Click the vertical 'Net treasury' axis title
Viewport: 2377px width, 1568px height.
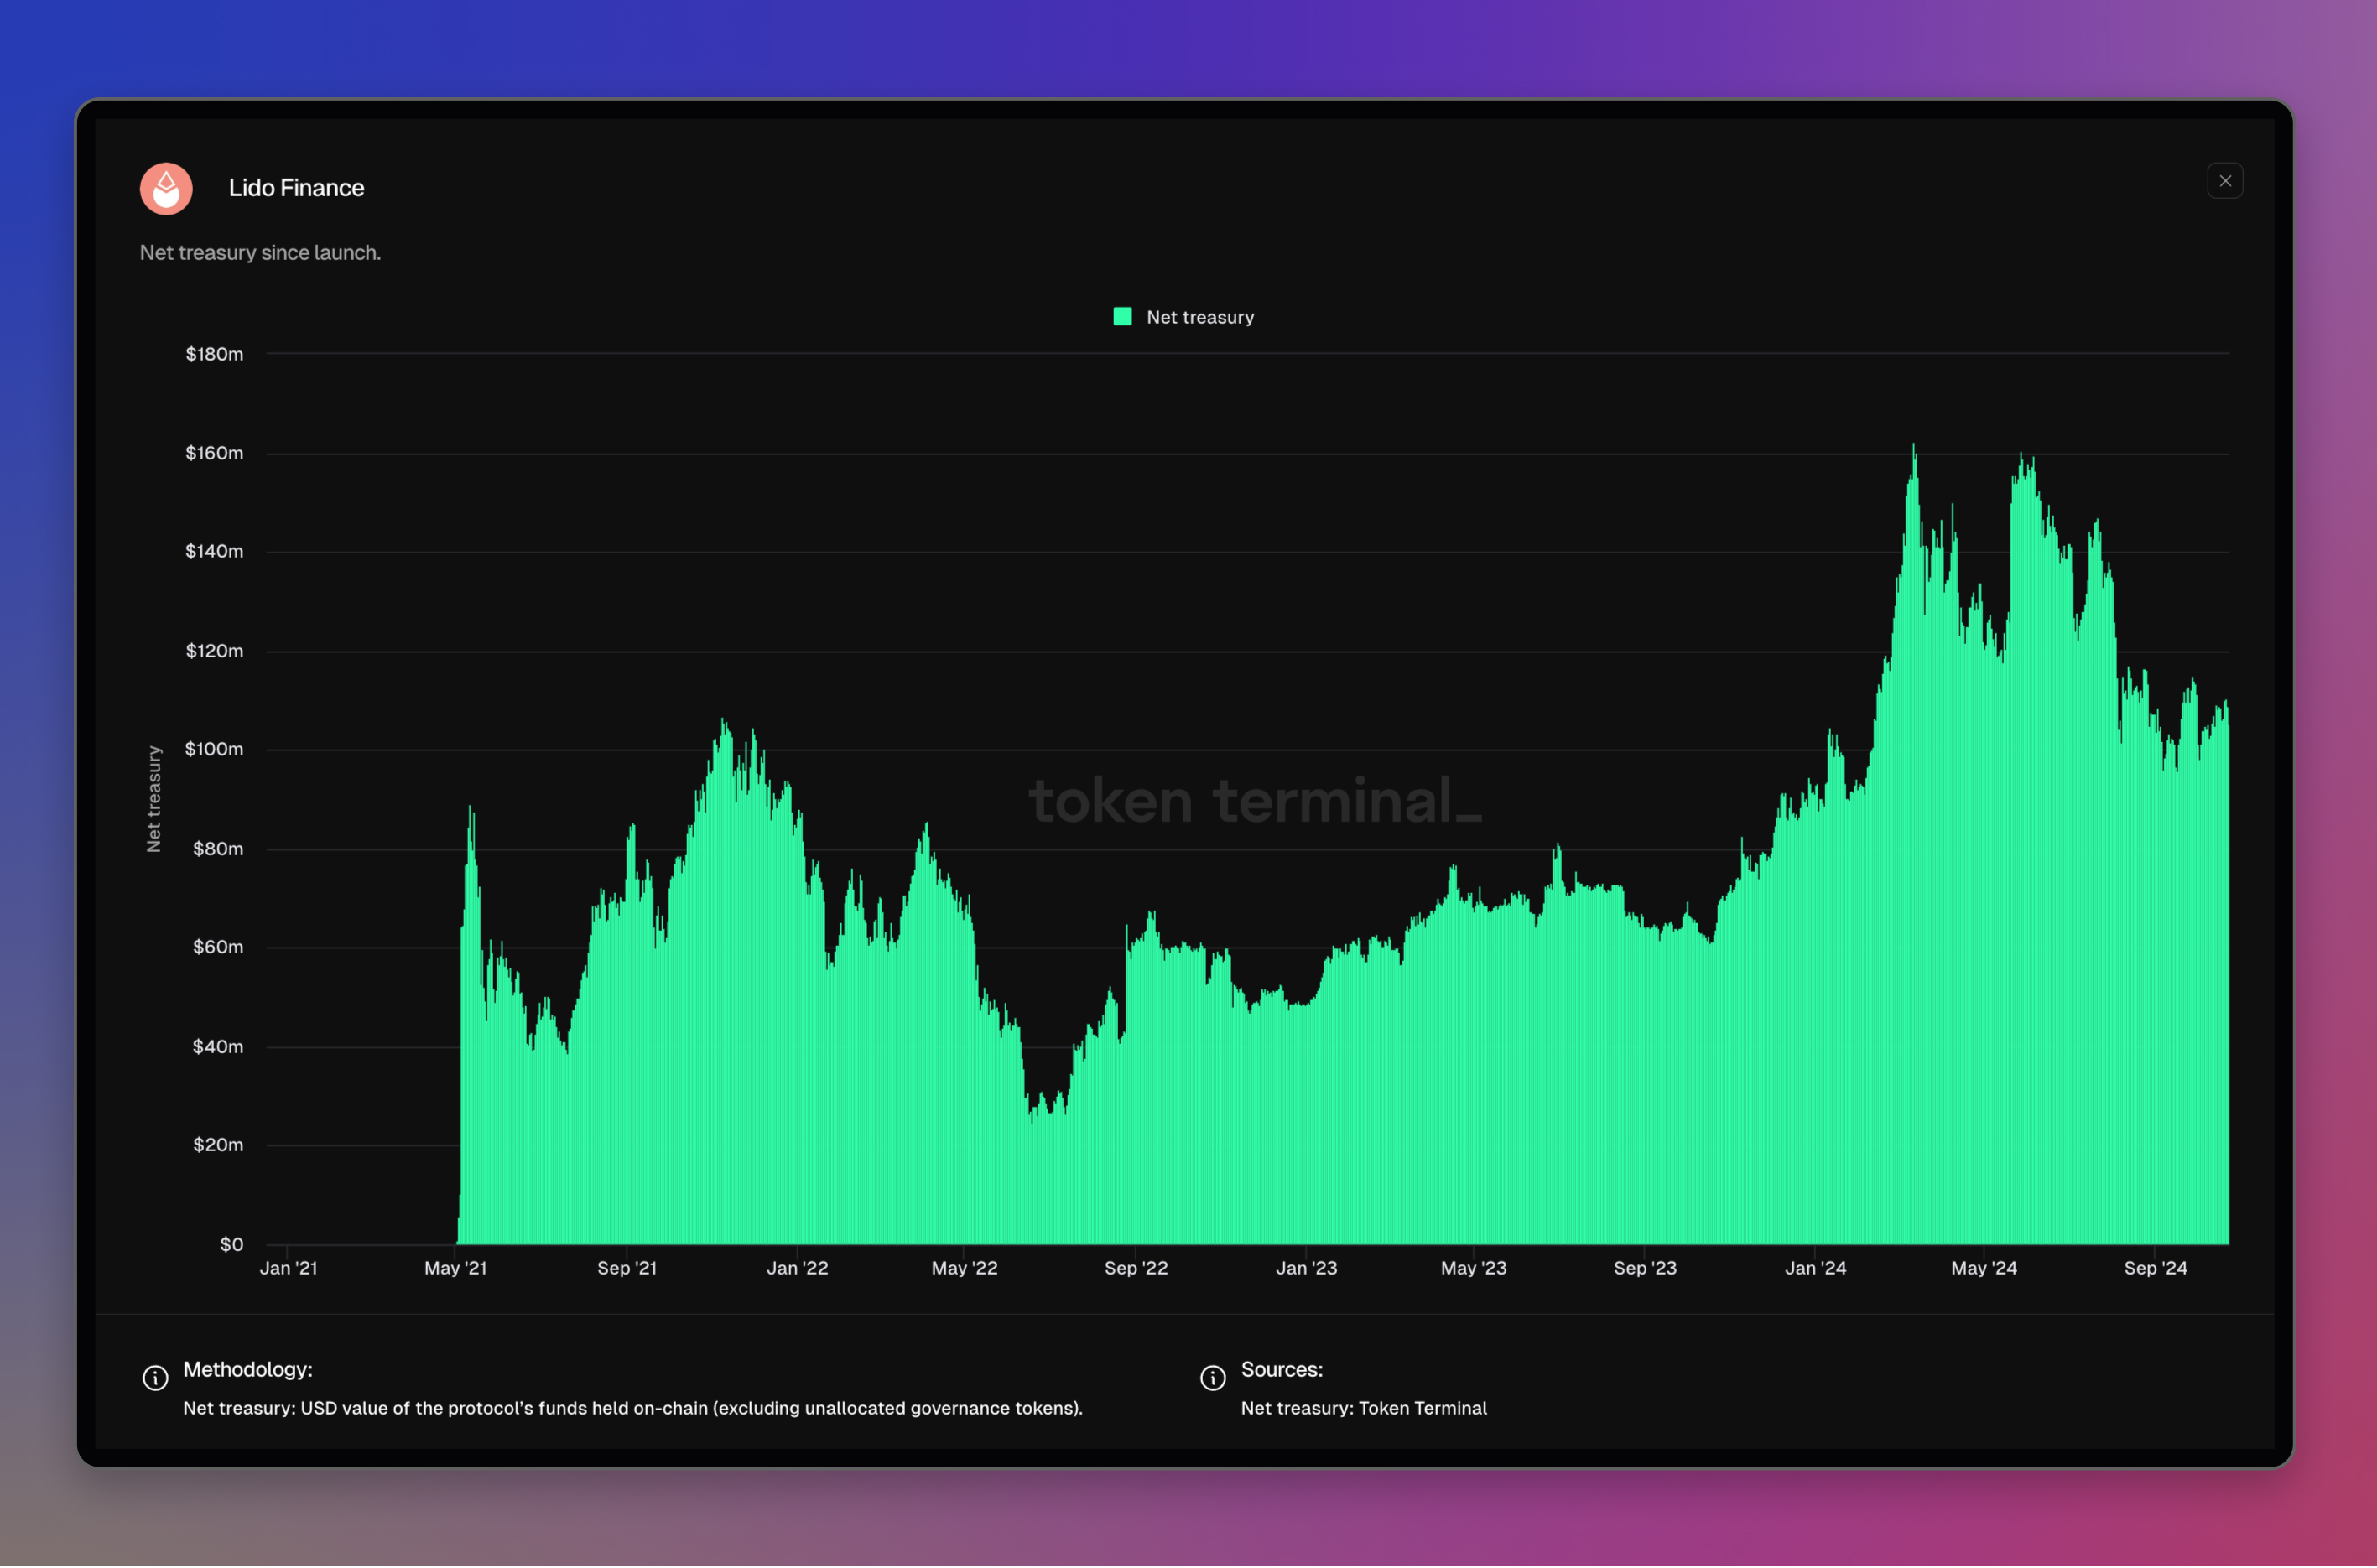pyautogui.click(x=154, y=799)
